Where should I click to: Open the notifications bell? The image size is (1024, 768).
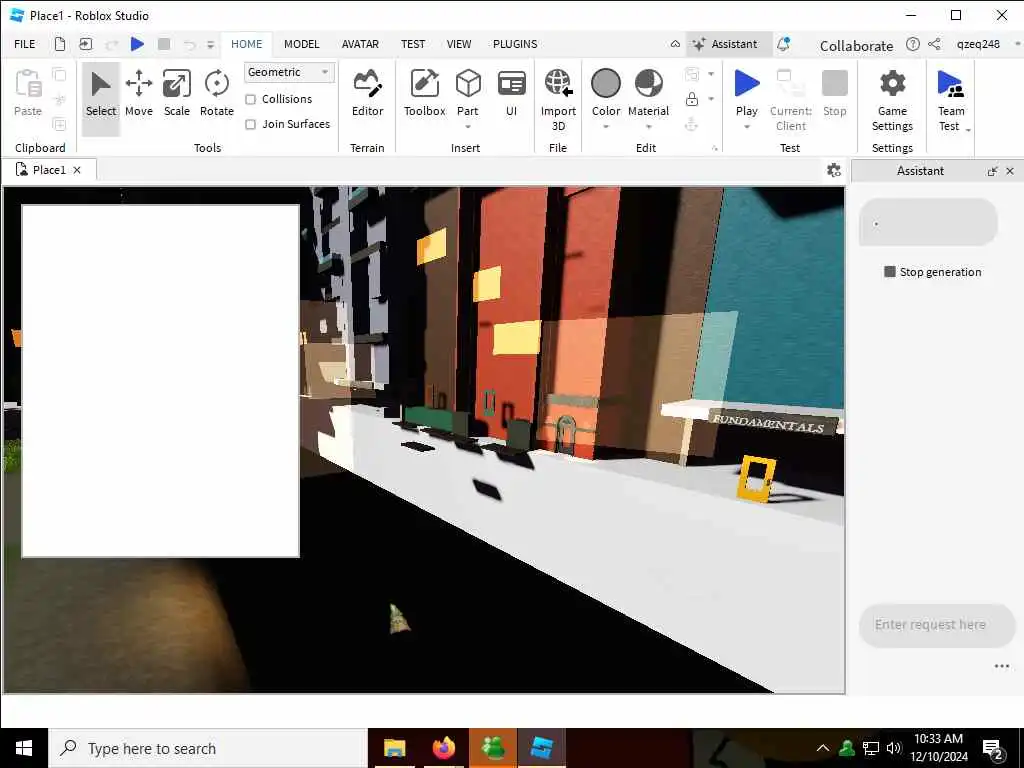coord(783,44)
